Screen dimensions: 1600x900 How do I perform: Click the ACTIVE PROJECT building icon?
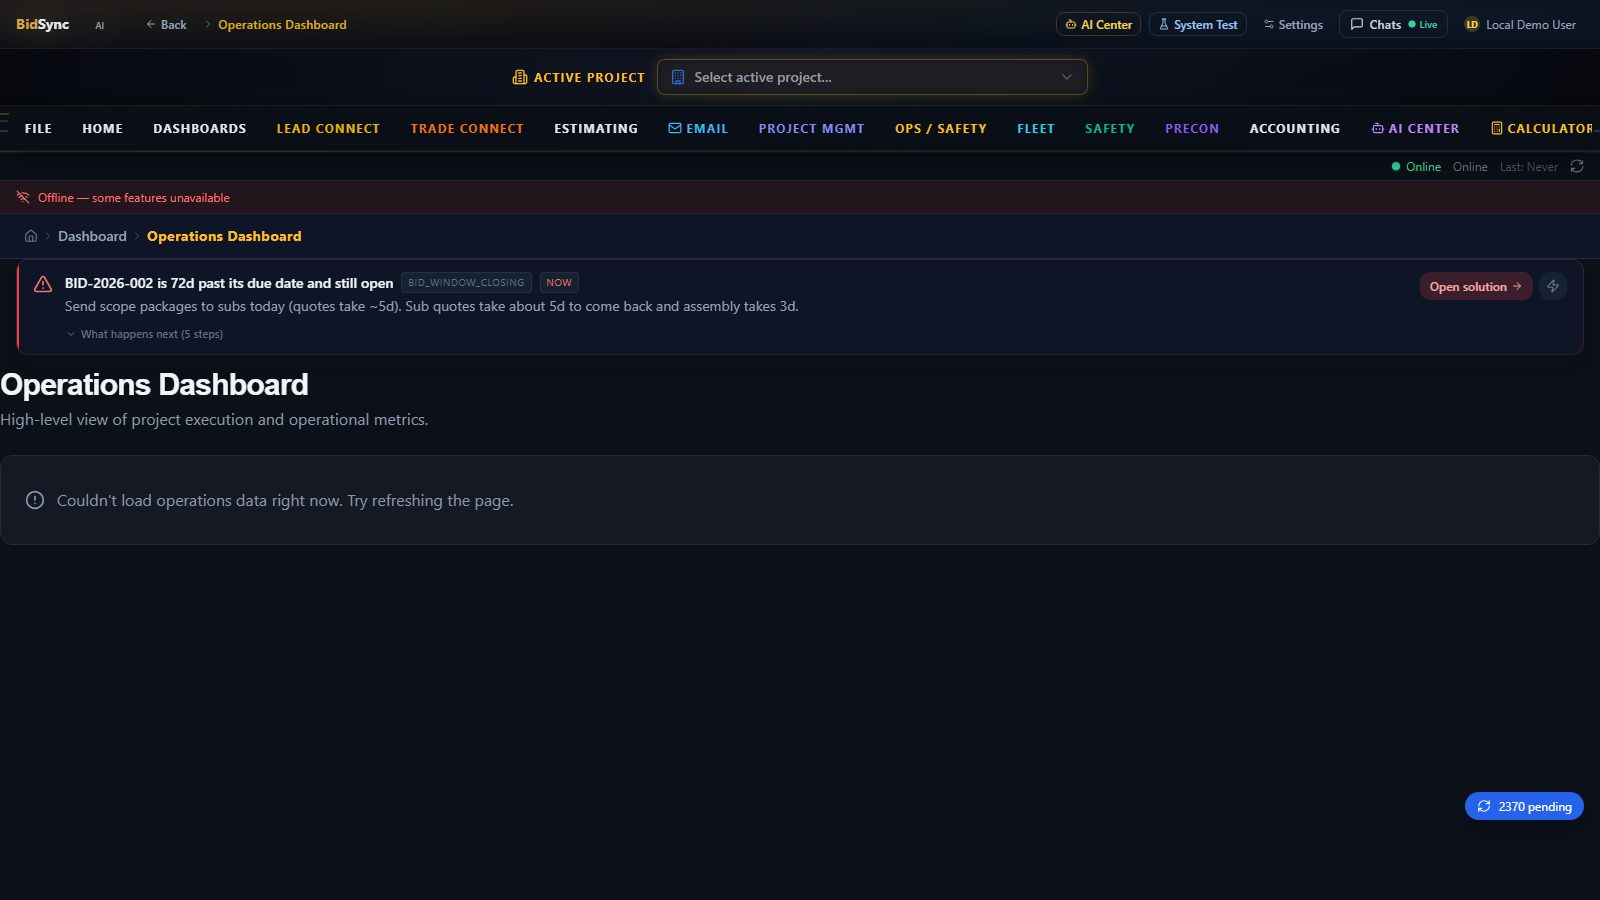point(520,77)
